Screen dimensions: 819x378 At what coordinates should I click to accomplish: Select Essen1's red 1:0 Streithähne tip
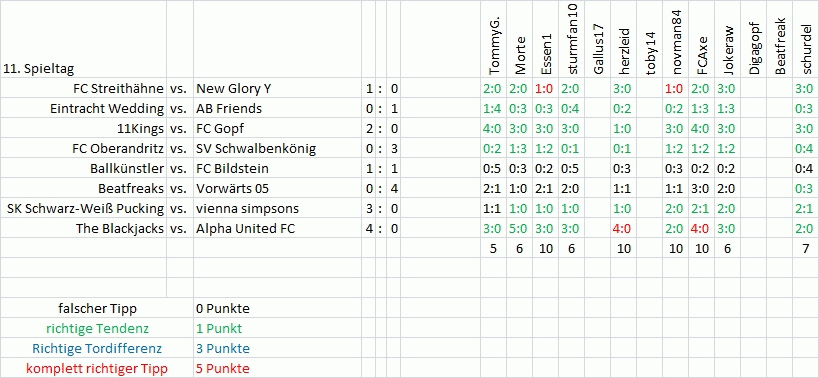click(x=545, y=89)
